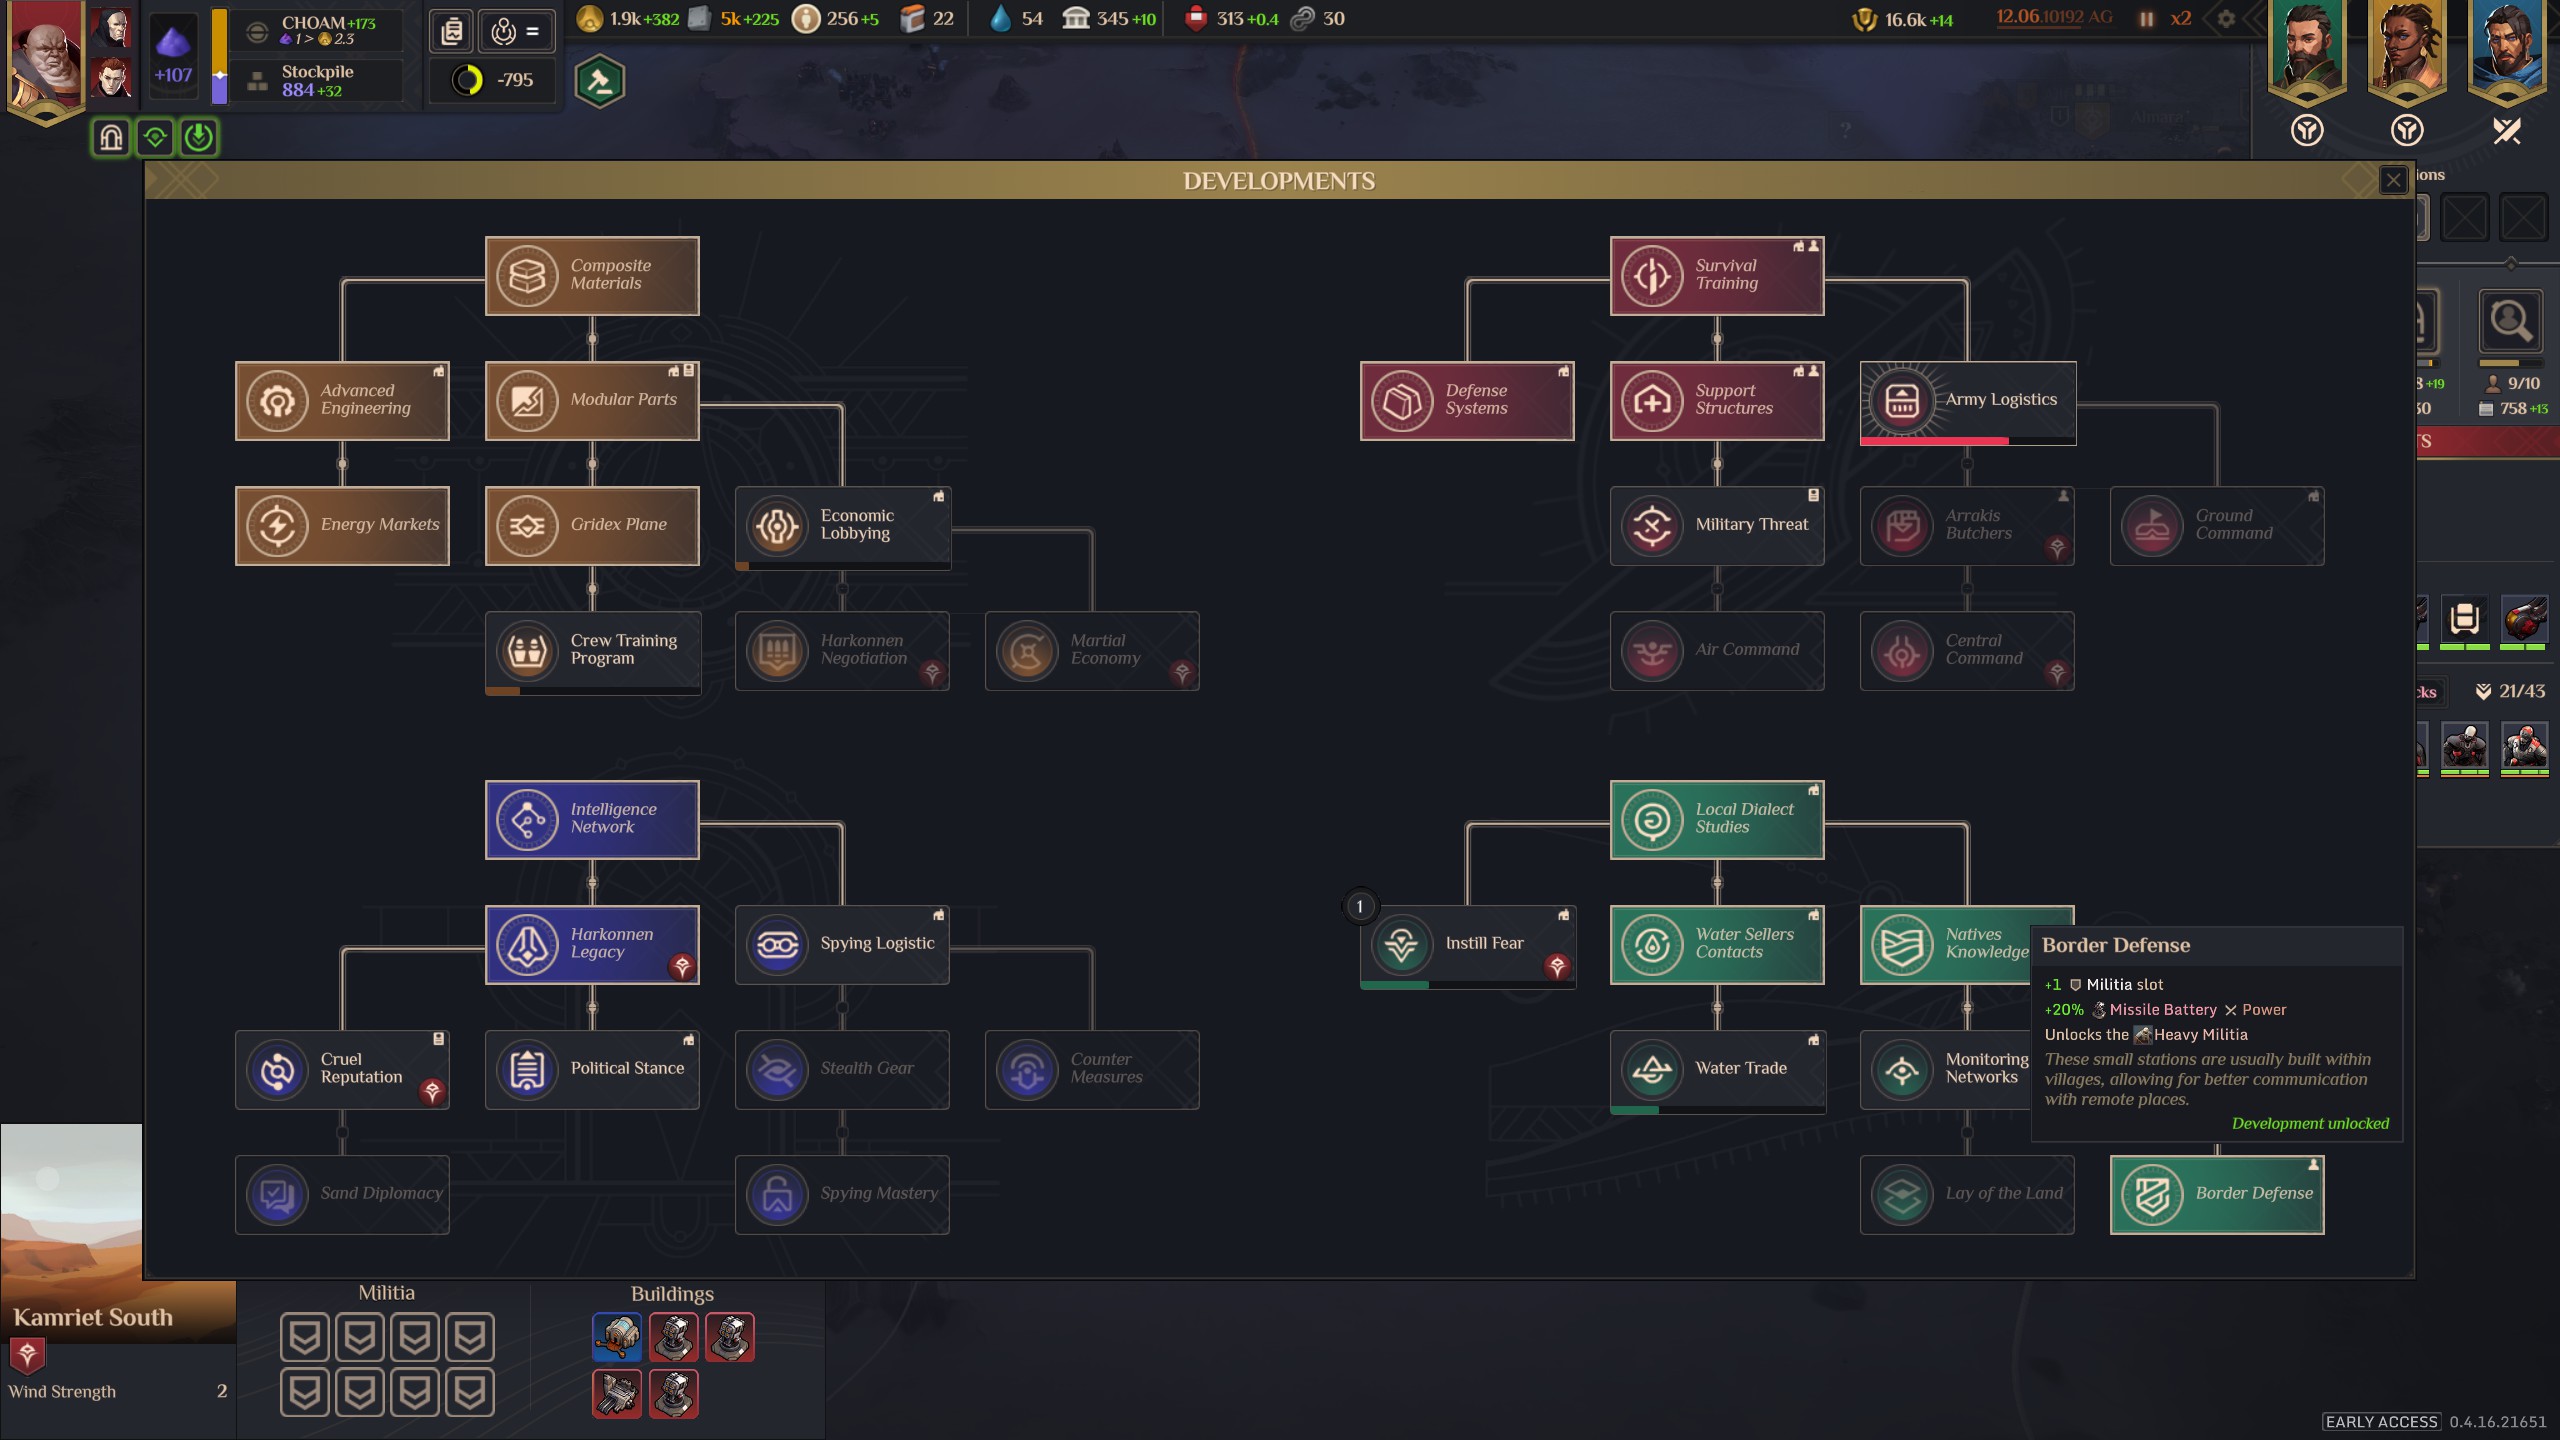The height and width of the screenshot is (1440, 2560).
Task: Click the Border Defense shield icon
Action: click(2152, 1195)
